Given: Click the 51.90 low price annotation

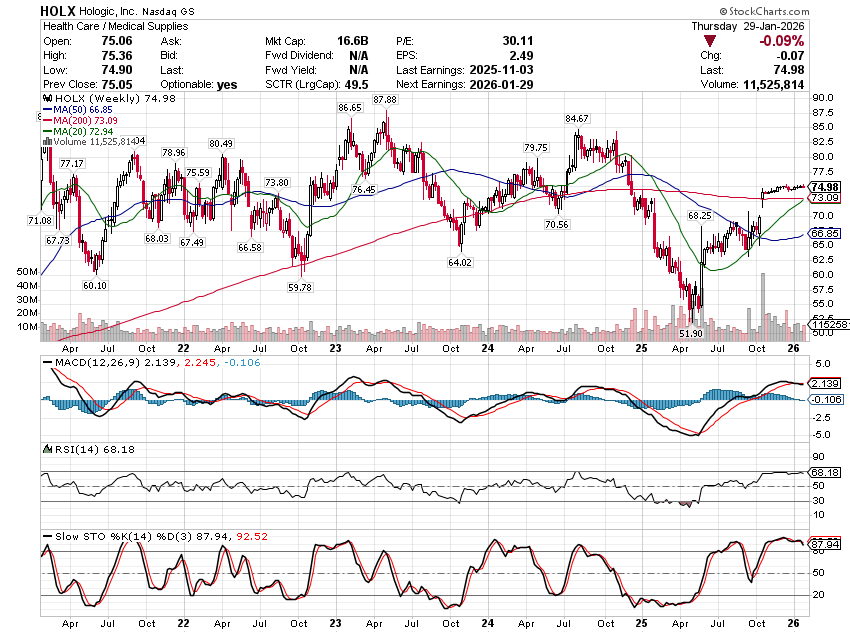Looking at the screenshot, I should pos(691,332).
